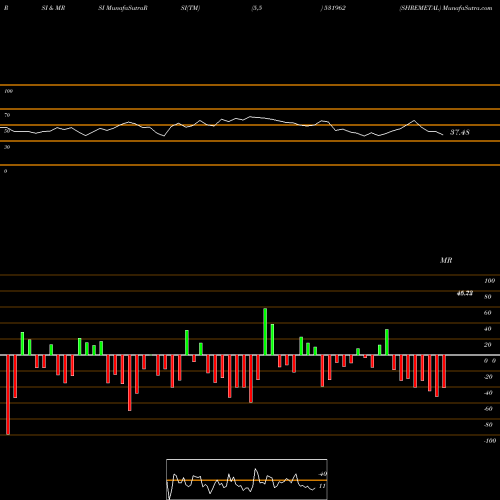
Task: Click the -100 label on MR axis
Action: tap(490, 441)
